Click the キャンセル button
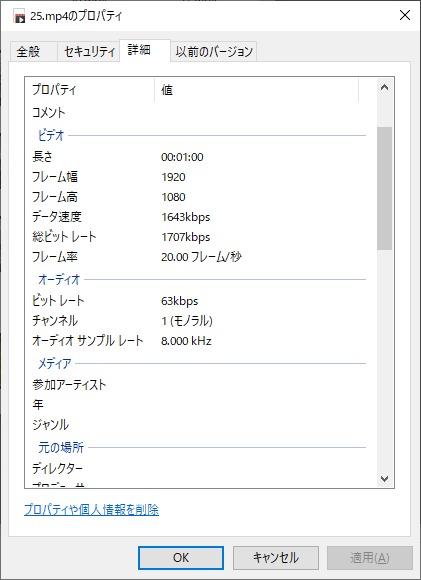The image size is (421, 580). pyautogui.click(x=276, y=558)
